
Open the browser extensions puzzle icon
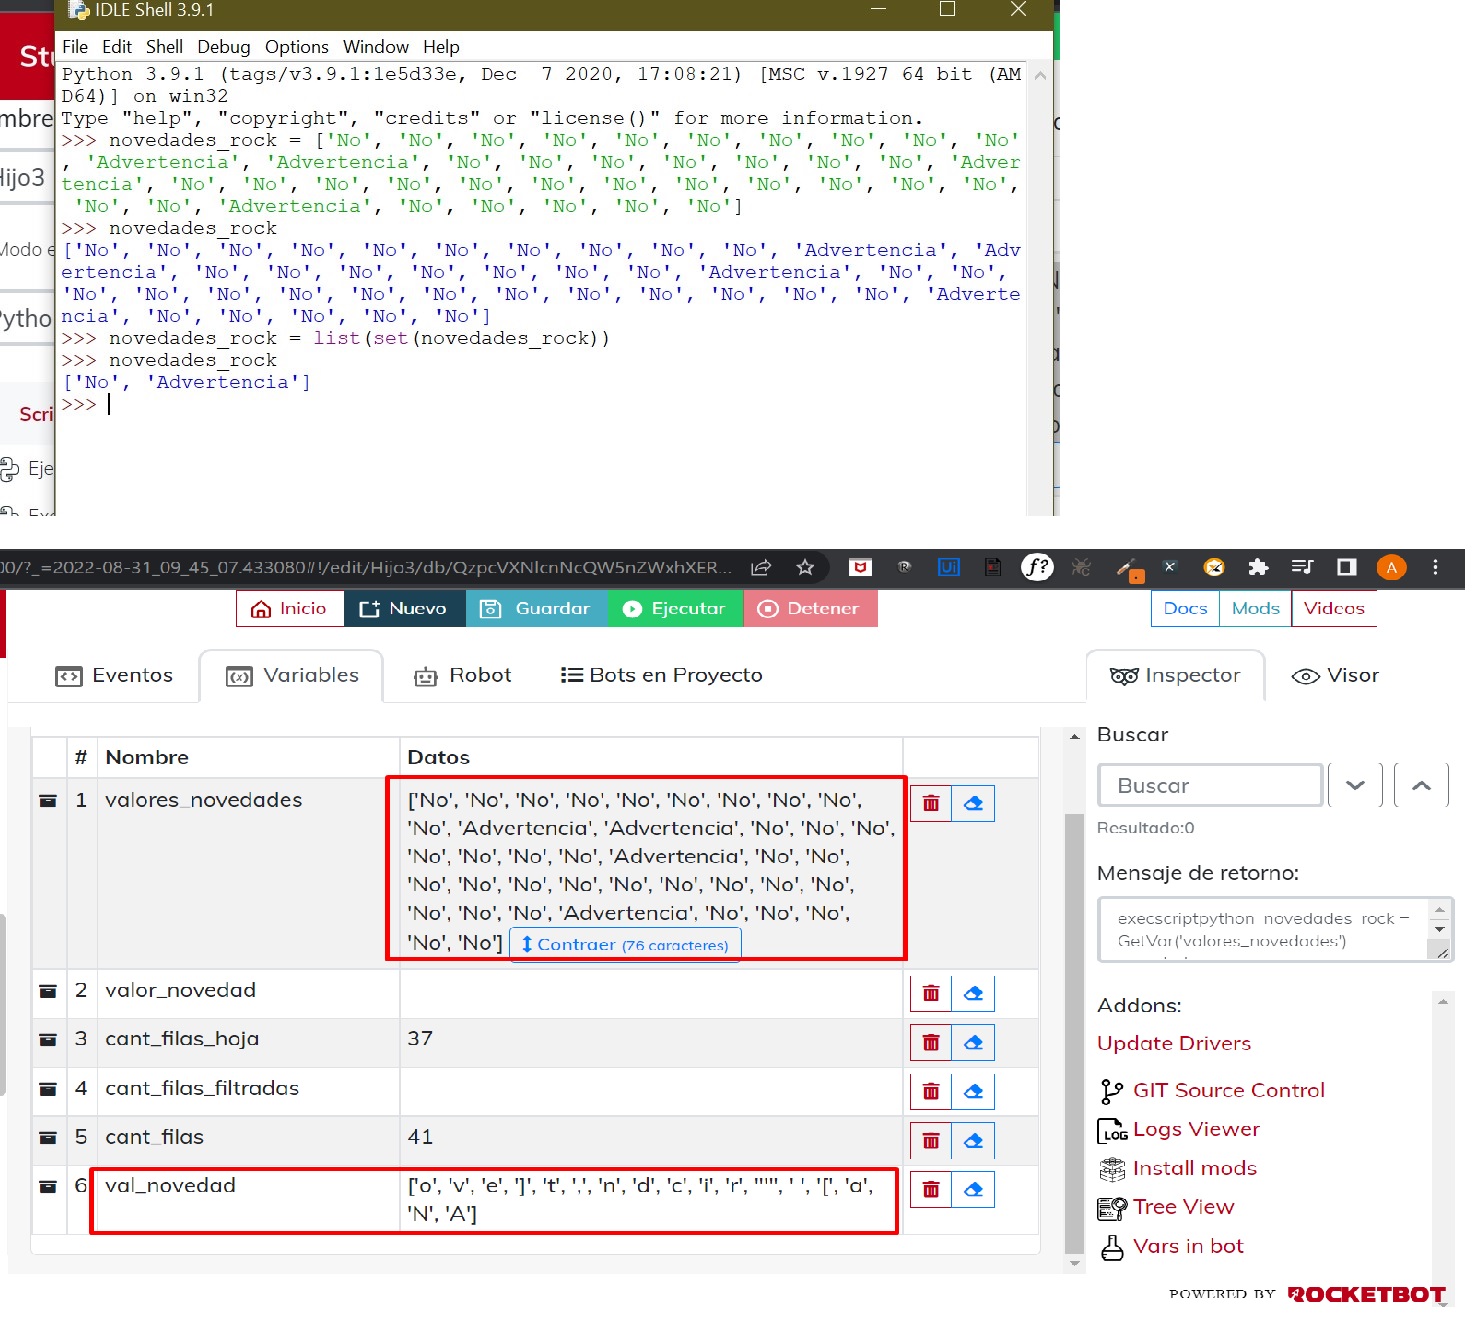point(1258,568)
